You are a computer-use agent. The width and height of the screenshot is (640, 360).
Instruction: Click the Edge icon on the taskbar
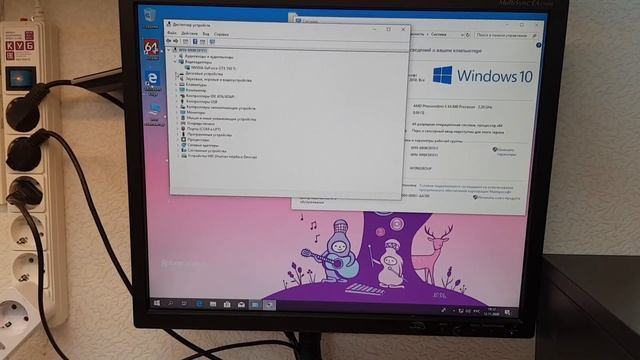click(199, 304)
